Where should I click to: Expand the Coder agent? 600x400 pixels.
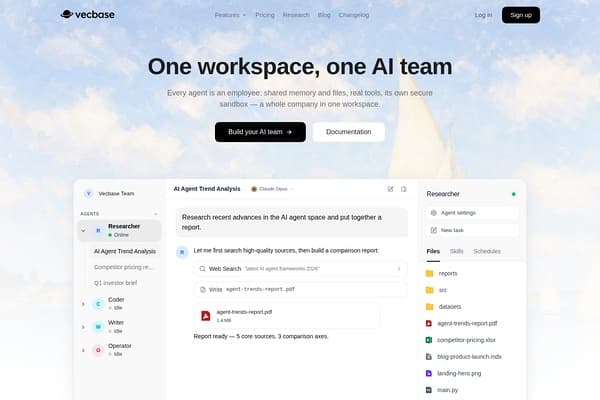click(83, 304)
